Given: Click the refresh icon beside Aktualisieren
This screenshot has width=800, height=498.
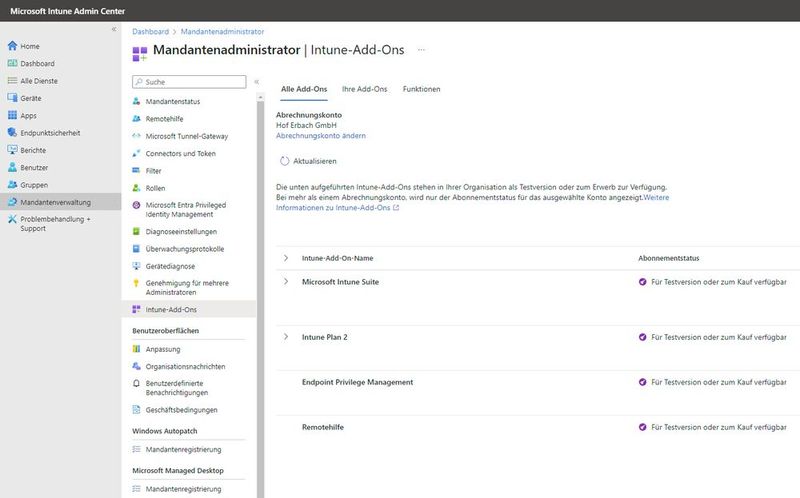Looking at the screenshot, I should coord(284,161).
